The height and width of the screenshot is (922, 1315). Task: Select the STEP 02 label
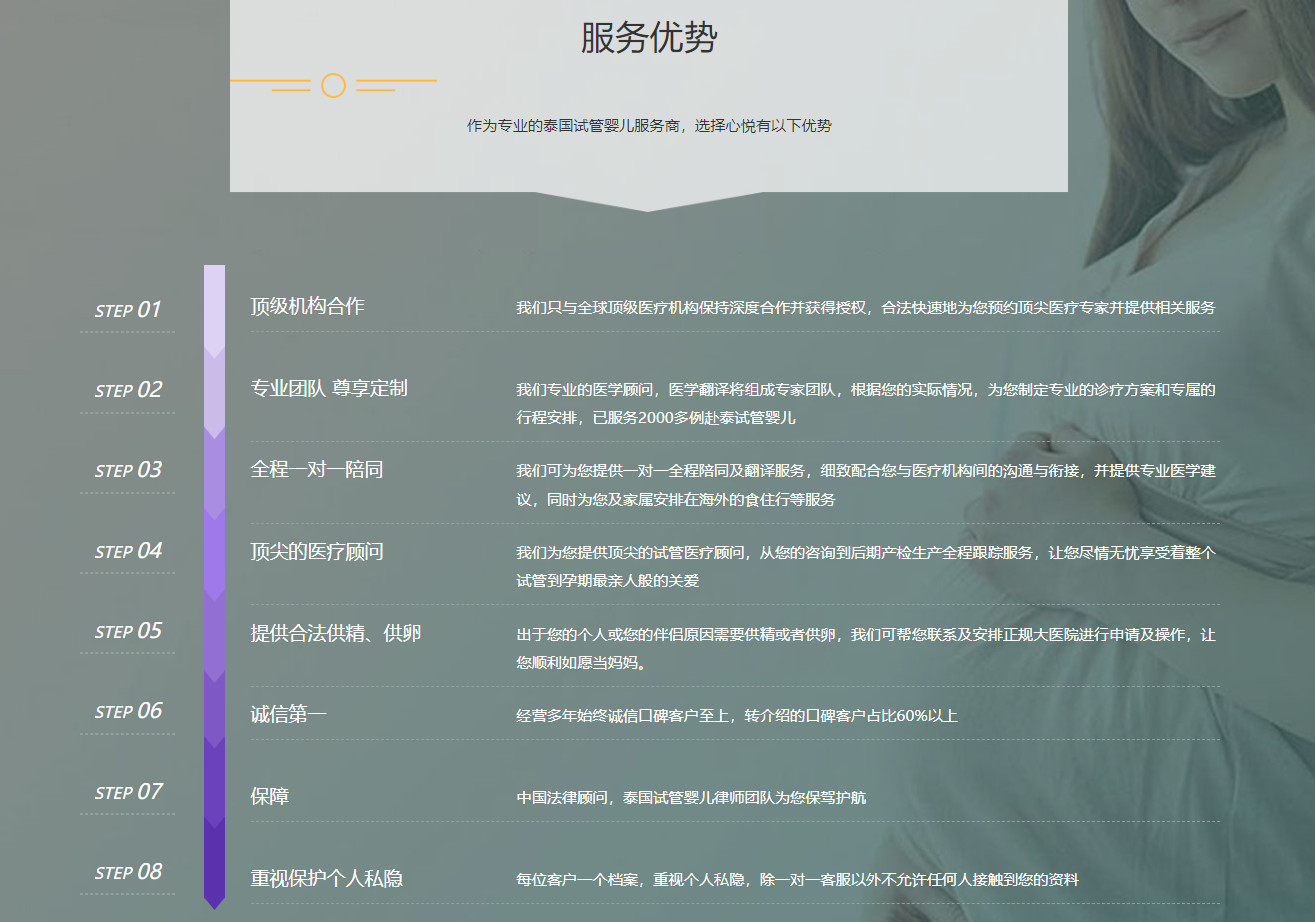(128, 390)
